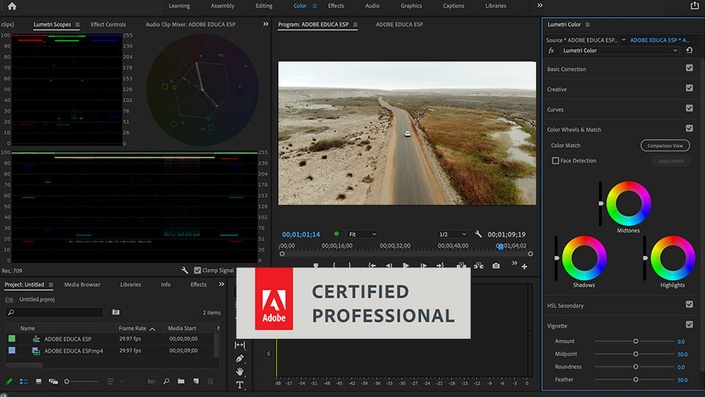
Task: Switch Project panel to Freeform view
Action: click(53, 381)
